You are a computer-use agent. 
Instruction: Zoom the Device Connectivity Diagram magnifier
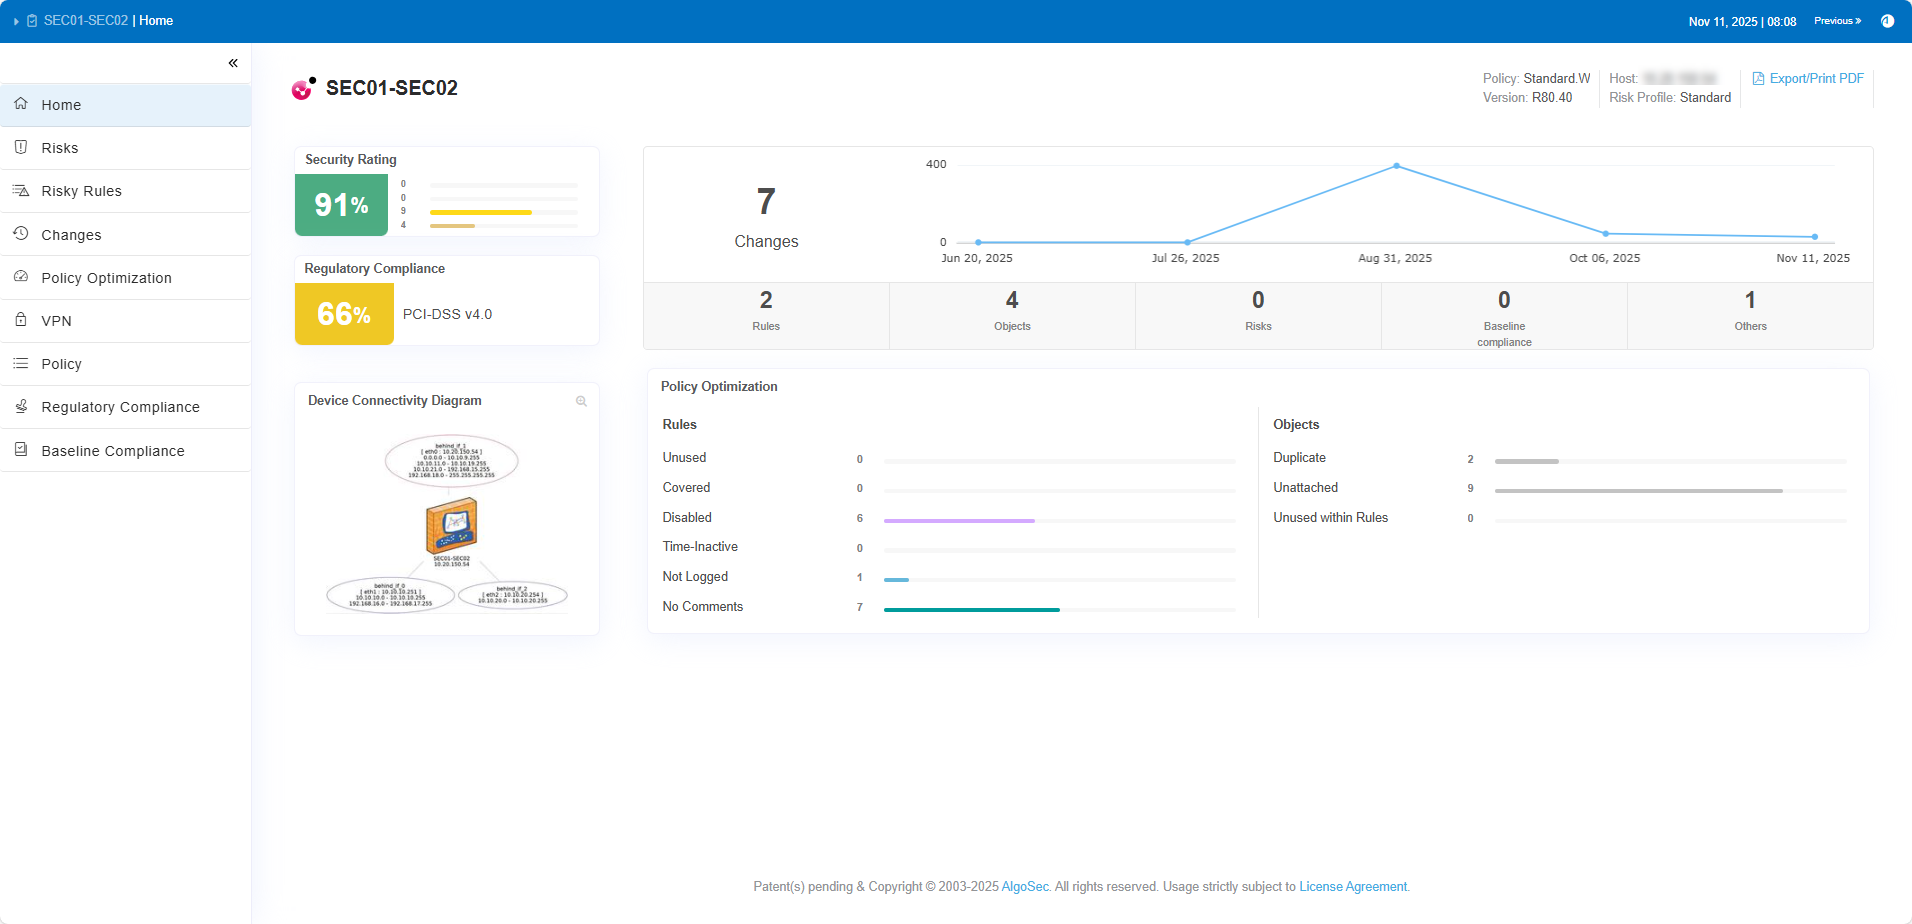pos(581,401)
